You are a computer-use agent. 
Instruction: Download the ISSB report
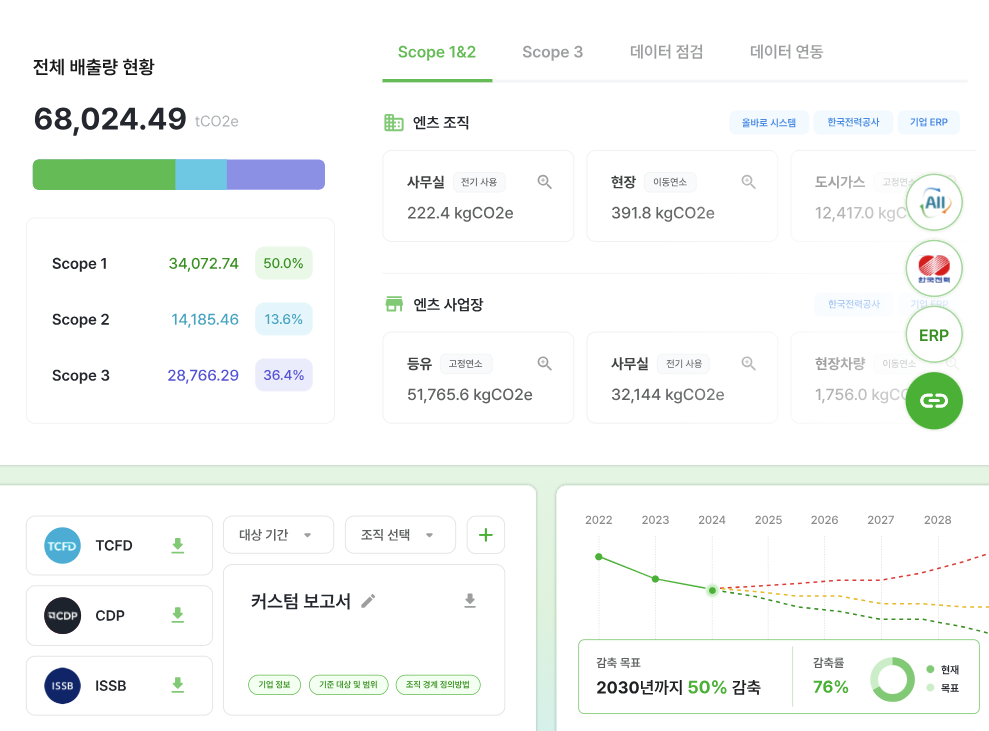(178, 685)
